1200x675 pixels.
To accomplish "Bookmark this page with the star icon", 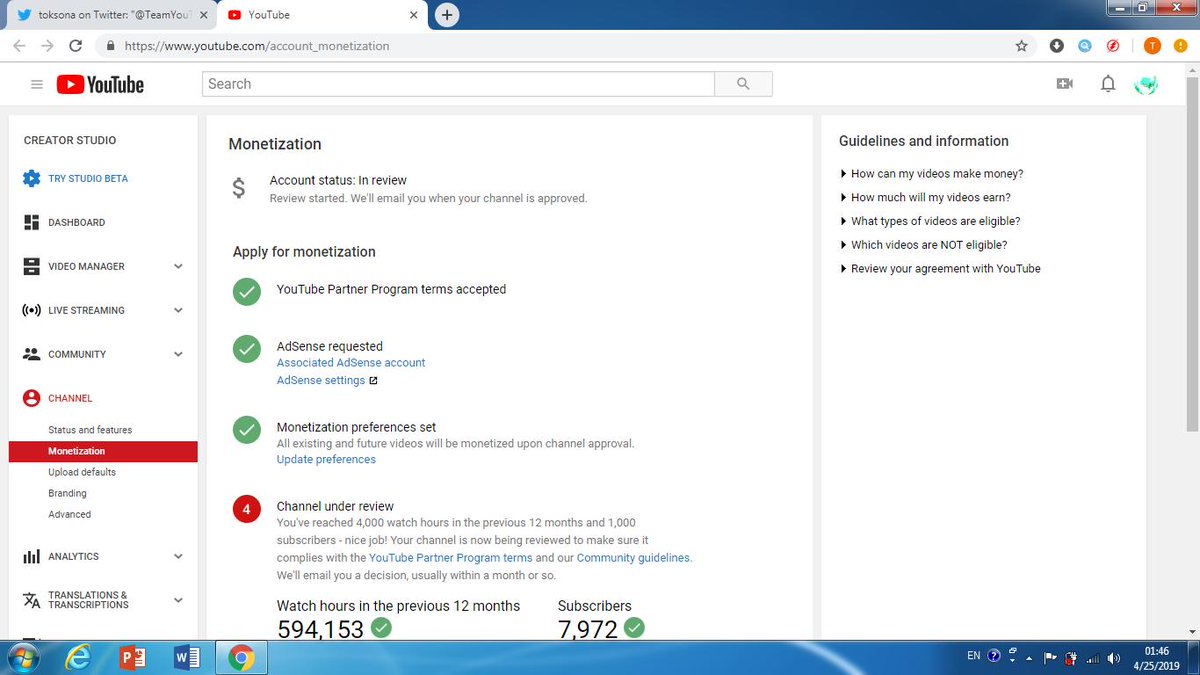I will (1021, 46).
